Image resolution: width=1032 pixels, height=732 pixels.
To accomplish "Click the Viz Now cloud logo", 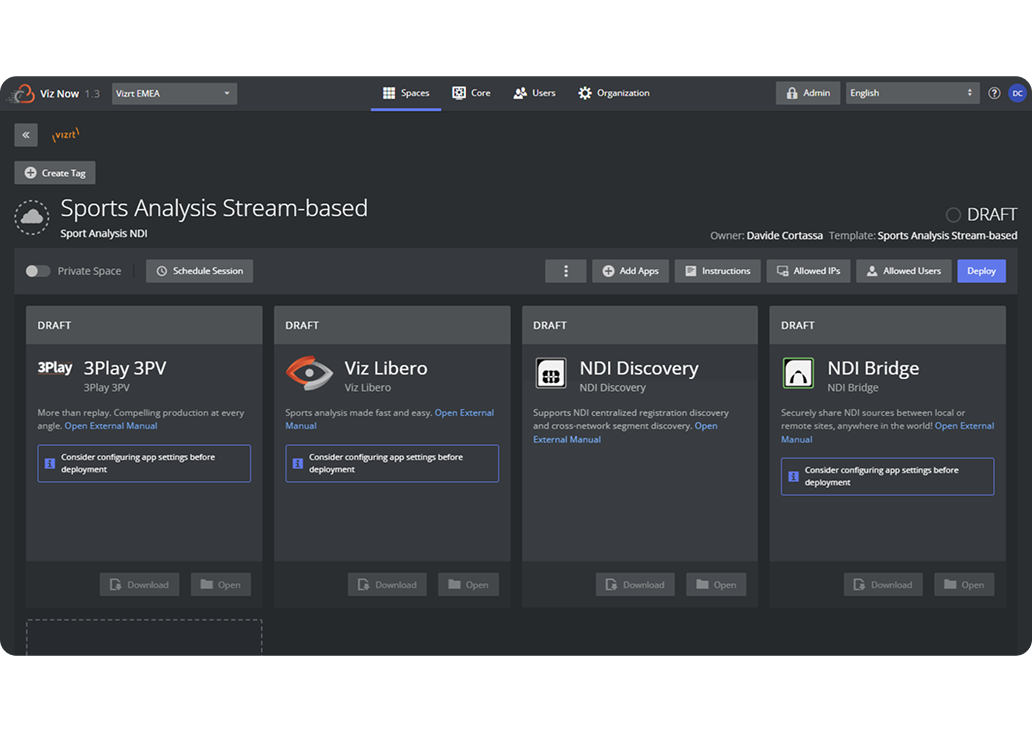I will 21,94.
